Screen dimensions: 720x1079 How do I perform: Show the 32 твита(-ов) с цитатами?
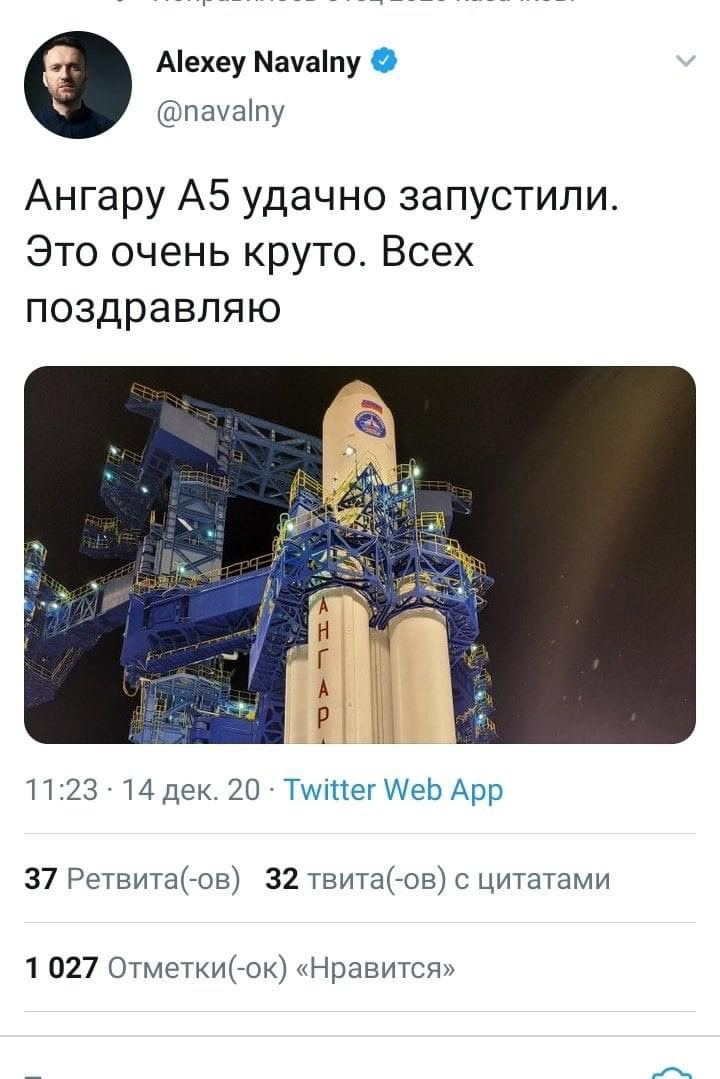click(x=438, y=879)
